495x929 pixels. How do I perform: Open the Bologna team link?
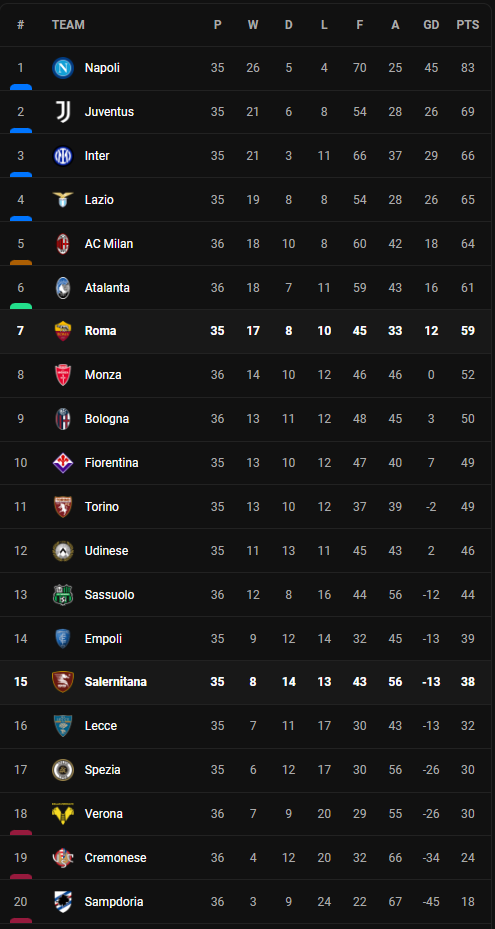107,419
